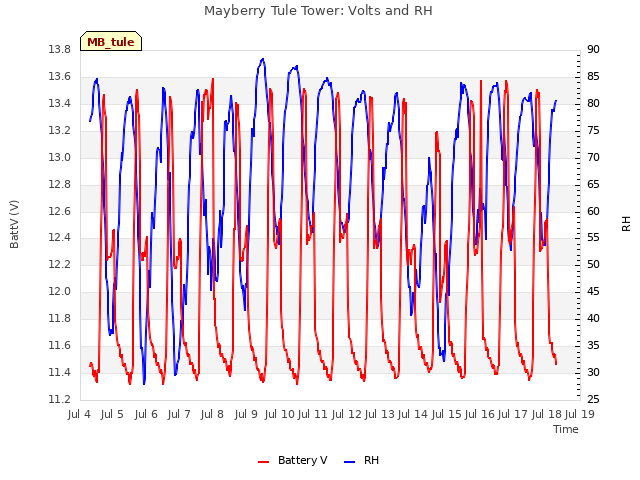Screen dimensions: 640x480
Task: Click the Jul 16 tick label
Action: click(x=480, y=414)
